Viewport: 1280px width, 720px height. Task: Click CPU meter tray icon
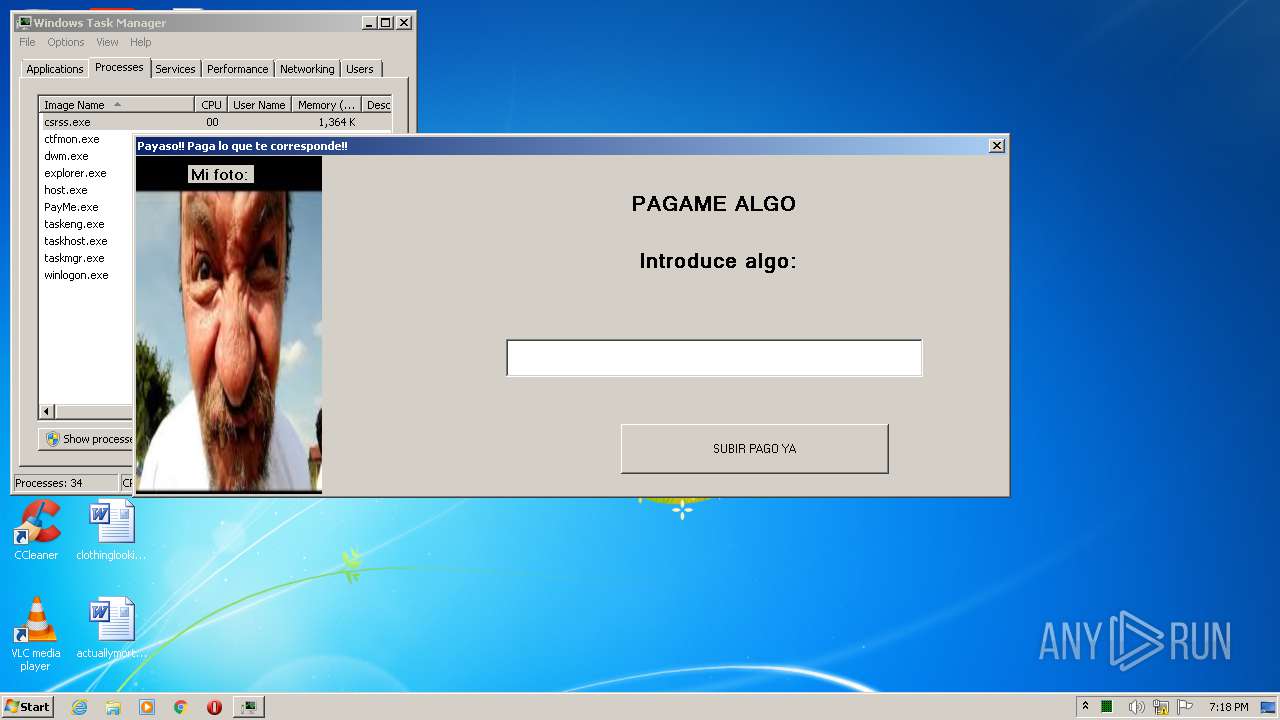[1107, 707]
